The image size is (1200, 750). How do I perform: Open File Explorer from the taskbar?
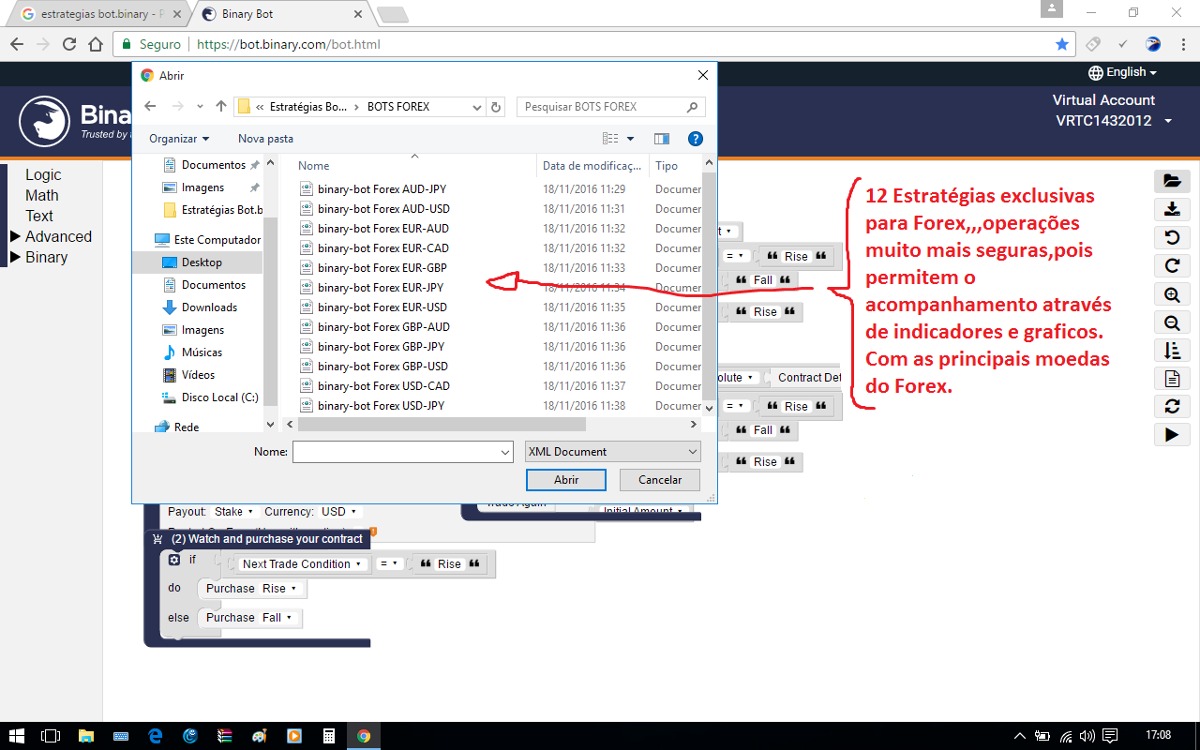86,736
